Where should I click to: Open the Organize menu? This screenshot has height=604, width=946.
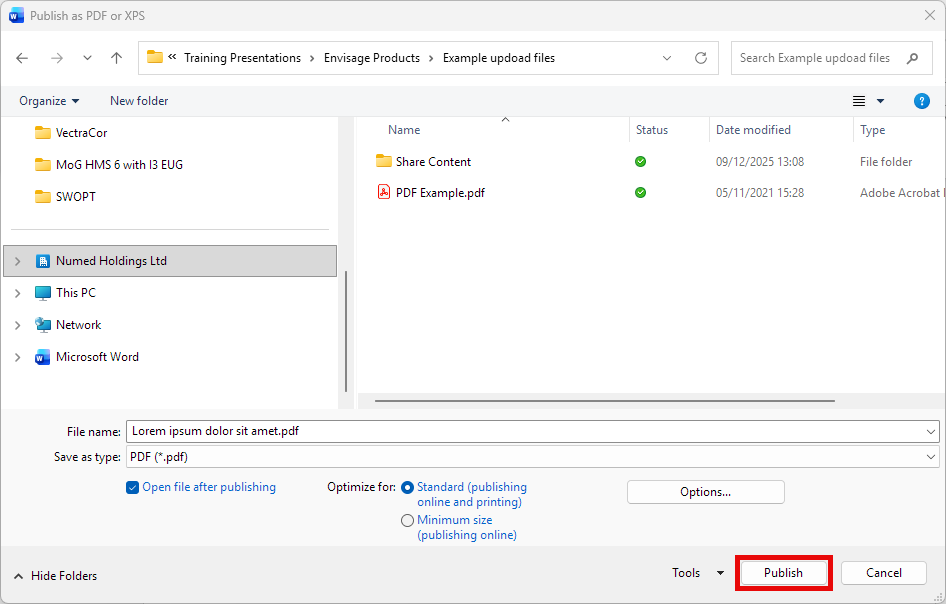tap(48, 101)
